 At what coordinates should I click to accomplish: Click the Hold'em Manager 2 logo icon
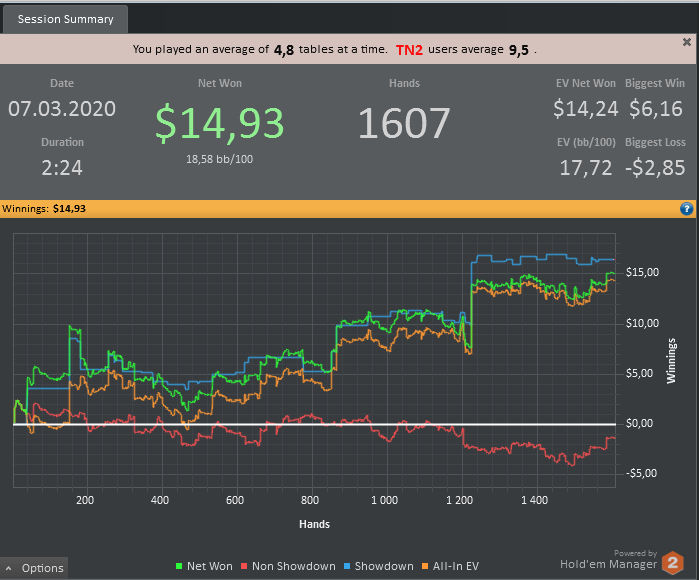(x=673, y=562)
